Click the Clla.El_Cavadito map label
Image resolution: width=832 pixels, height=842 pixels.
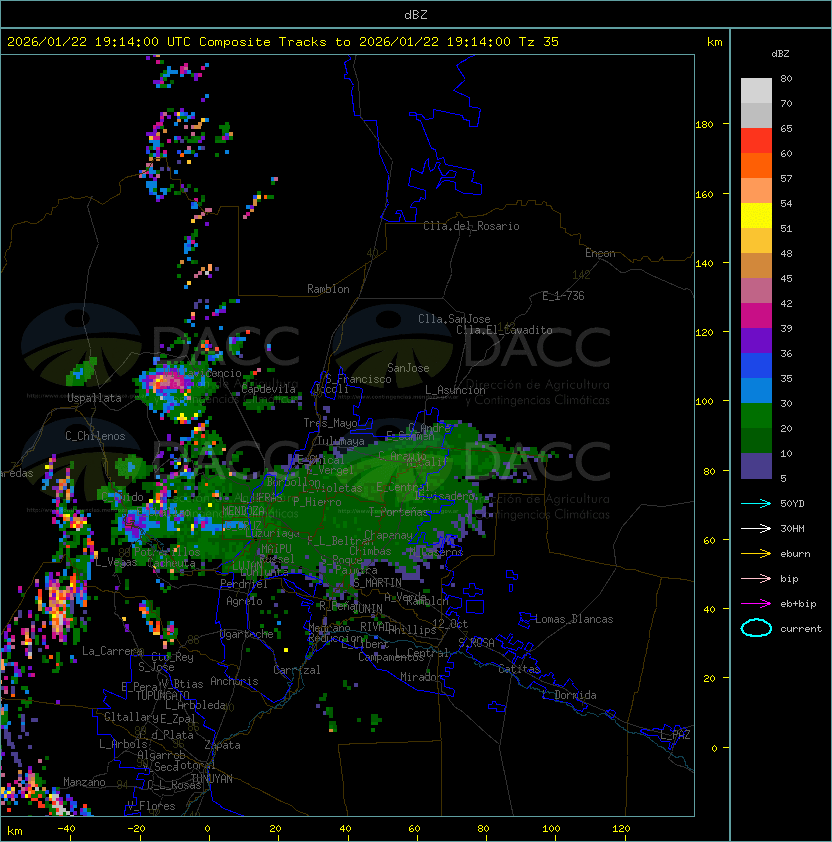[504, 330]
